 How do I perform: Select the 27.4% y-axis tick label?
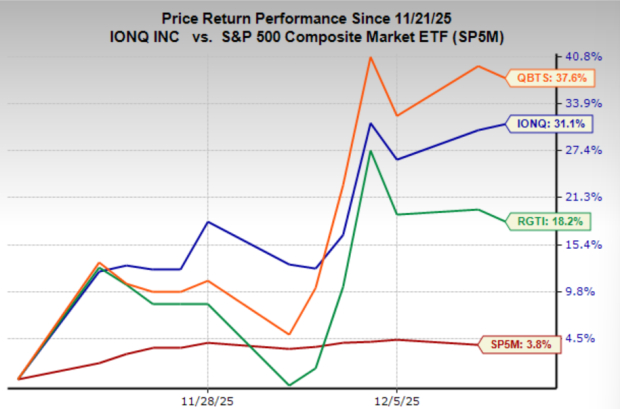(x=583, y=150)
